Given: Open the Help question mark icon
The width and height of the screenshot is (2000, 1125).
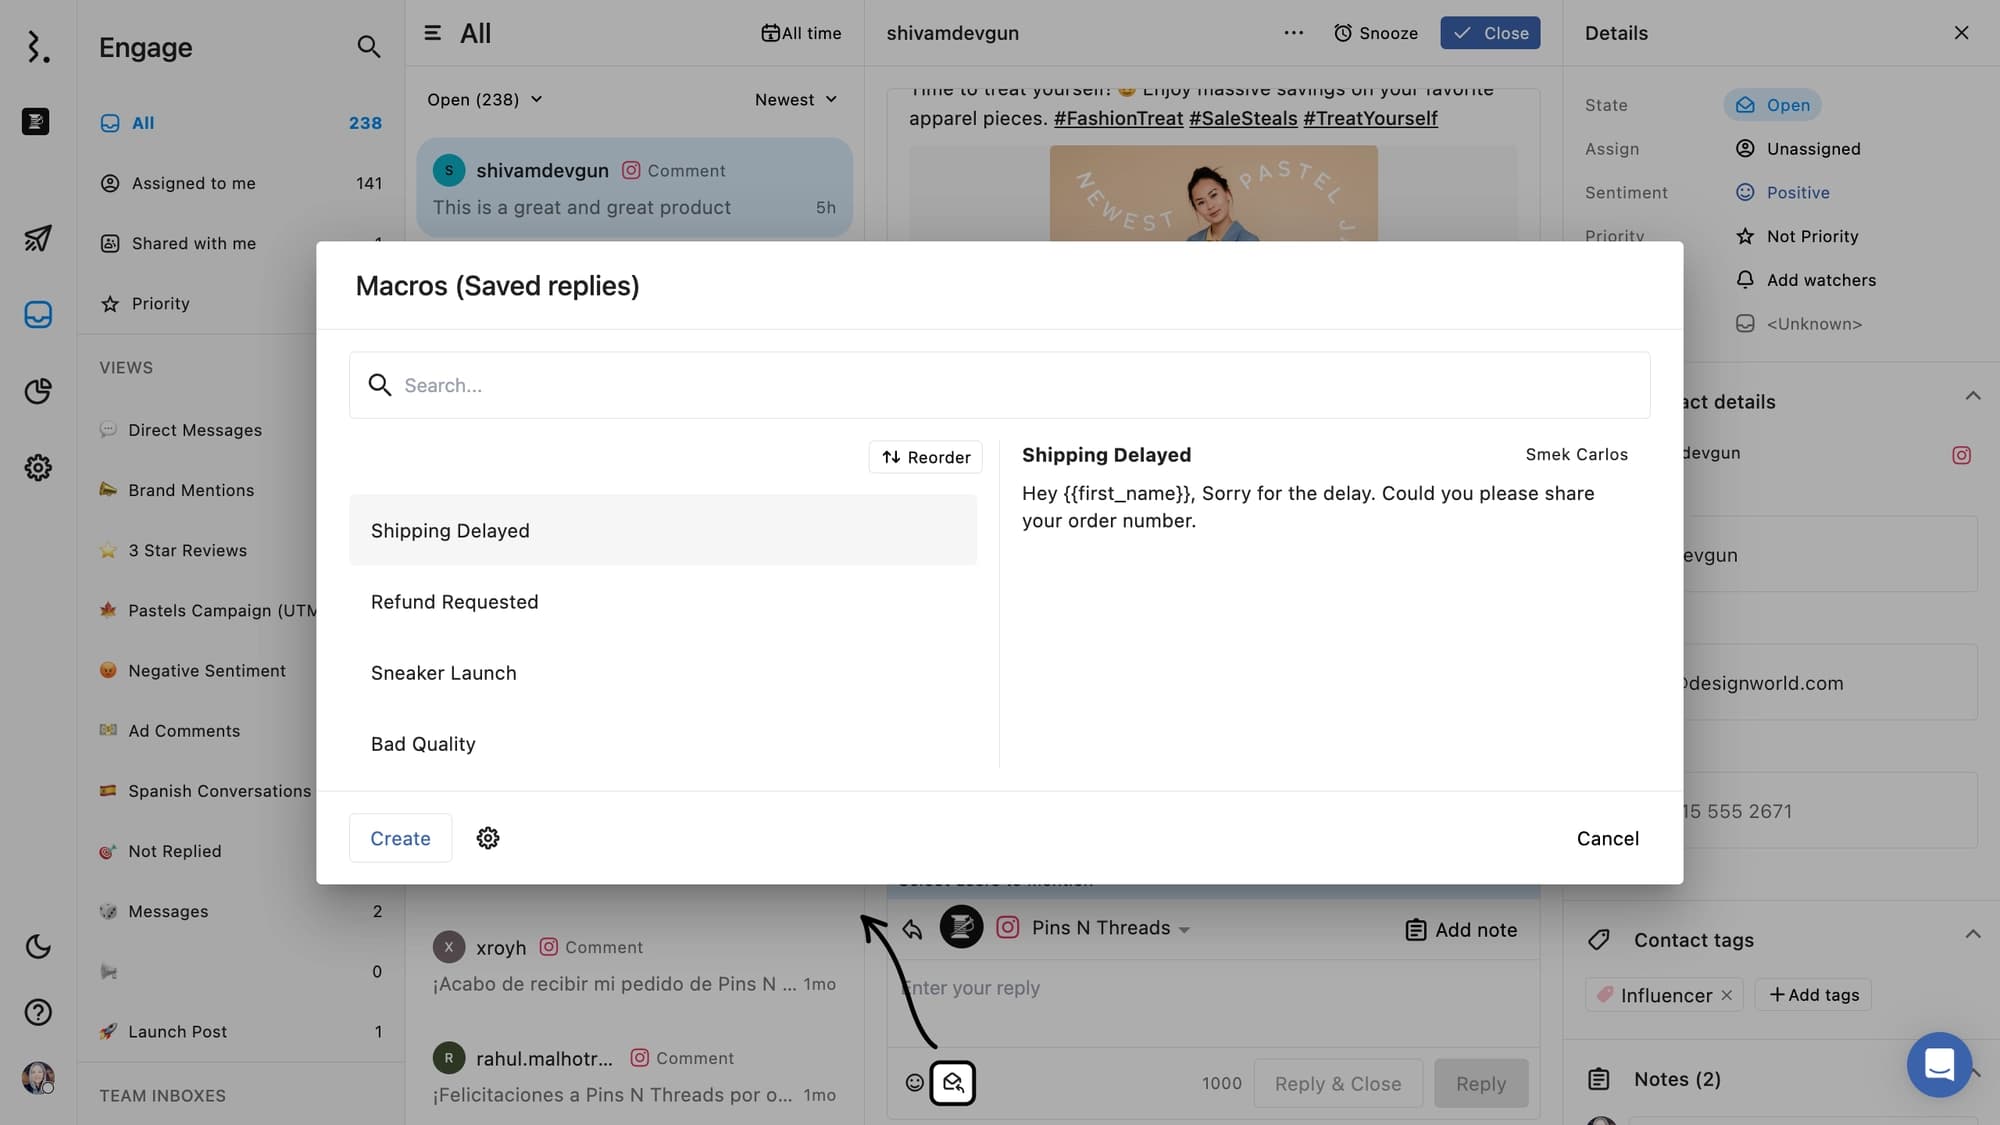Looking at the screenshot, I should (x=38, y=1011).
